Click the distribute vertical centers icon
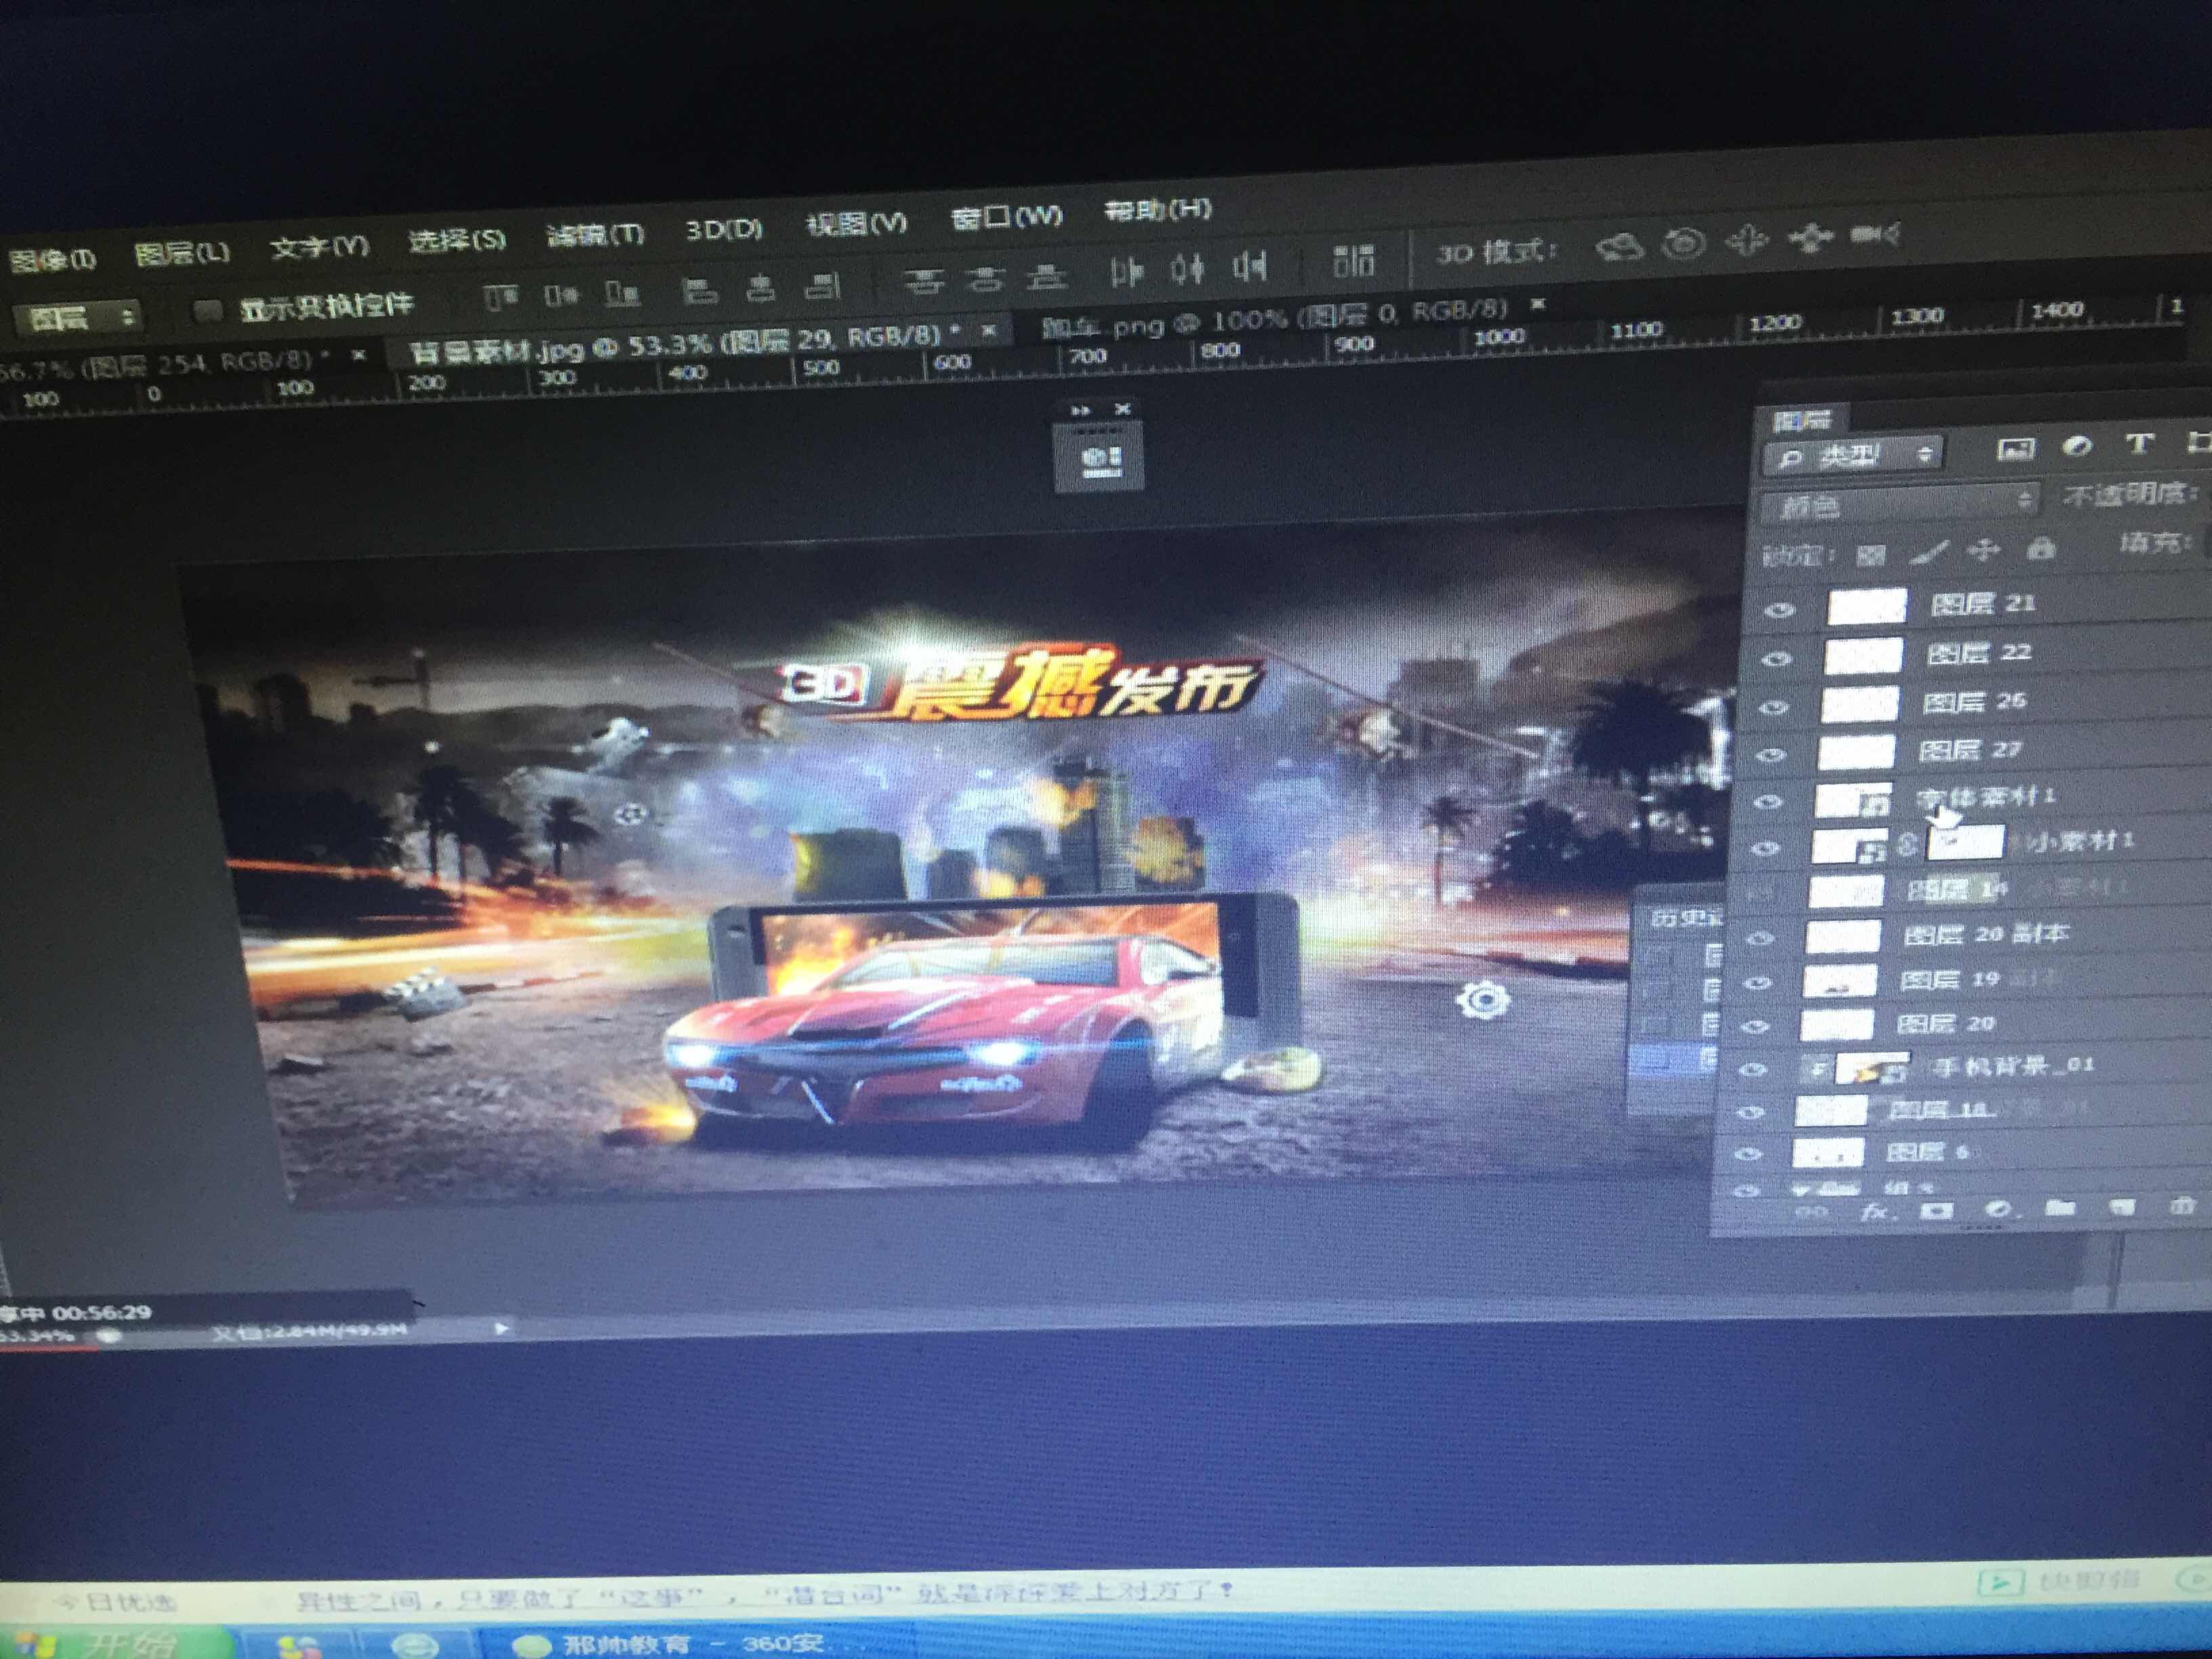This screenshot has height=1659, width=2212. 985,279
